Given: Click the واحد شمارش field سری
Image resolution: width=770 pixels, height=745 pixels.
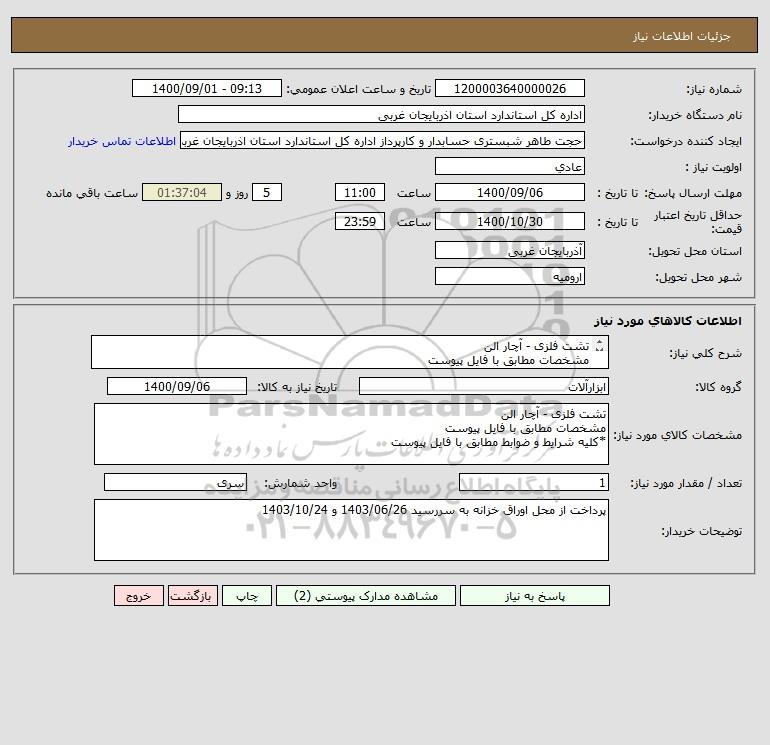Looking at the screenshot, I should coord(175,482).
